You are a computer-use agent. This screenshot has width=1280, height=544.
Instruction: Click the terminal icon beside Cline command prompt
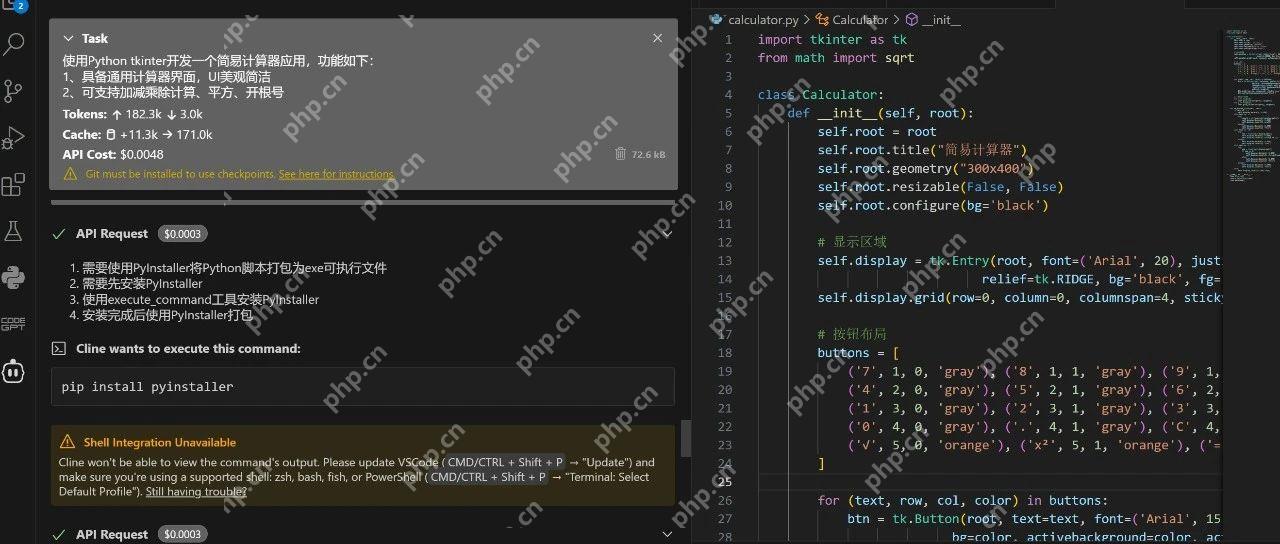coord(59,349)
